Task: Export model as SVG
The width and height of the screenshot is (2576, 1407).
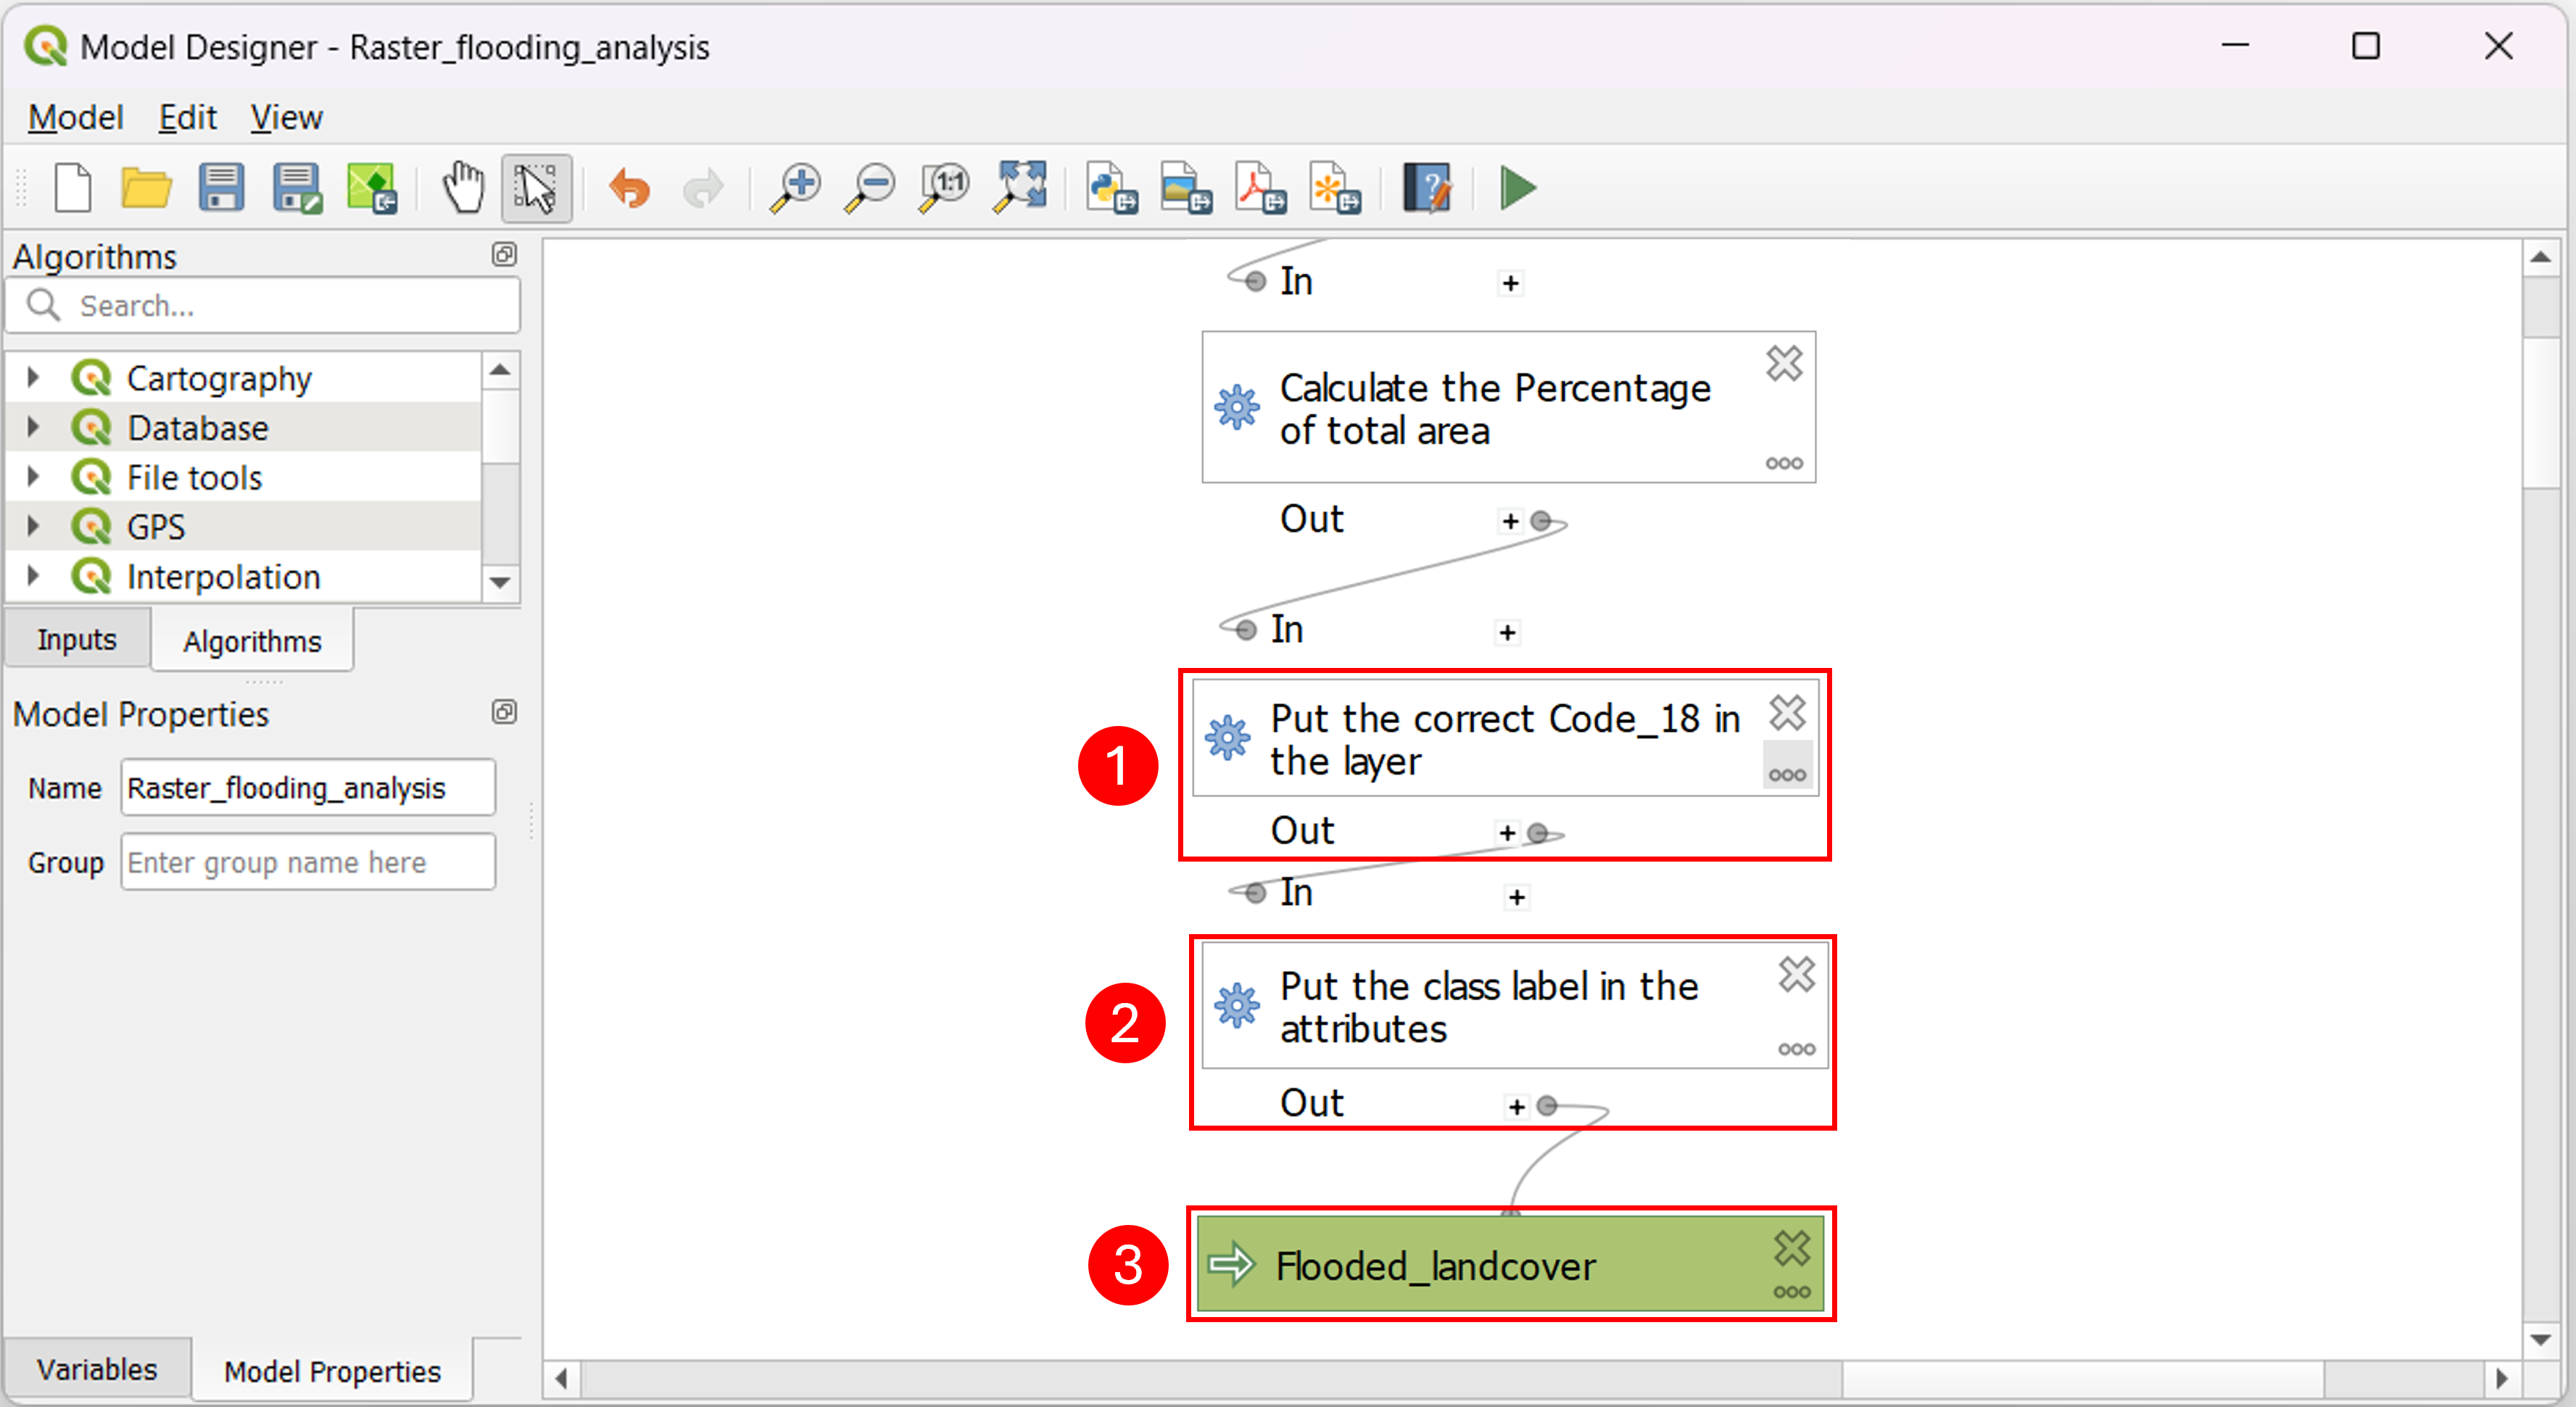Action: [1335, 187]
